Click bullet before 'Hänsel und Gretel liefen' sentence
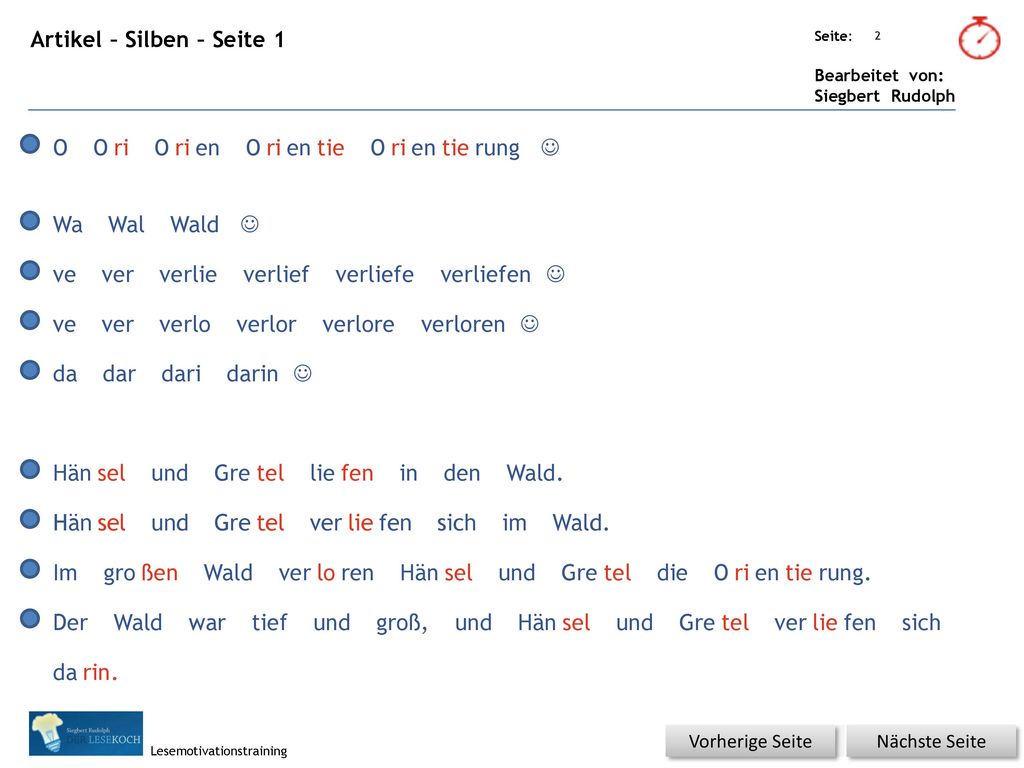 30,469
